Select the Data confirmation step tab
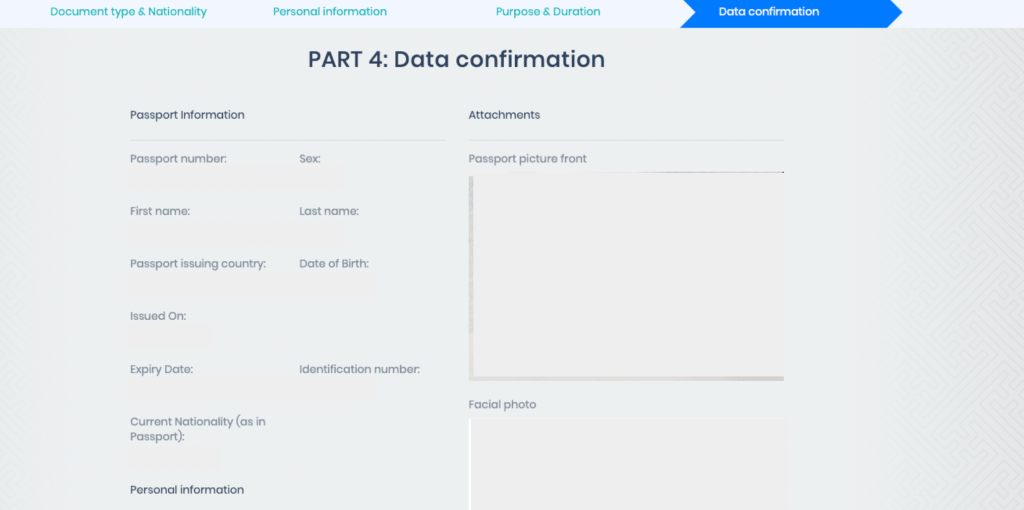The width and height of the screenshot is (1024, 510). tap(769, 12)
